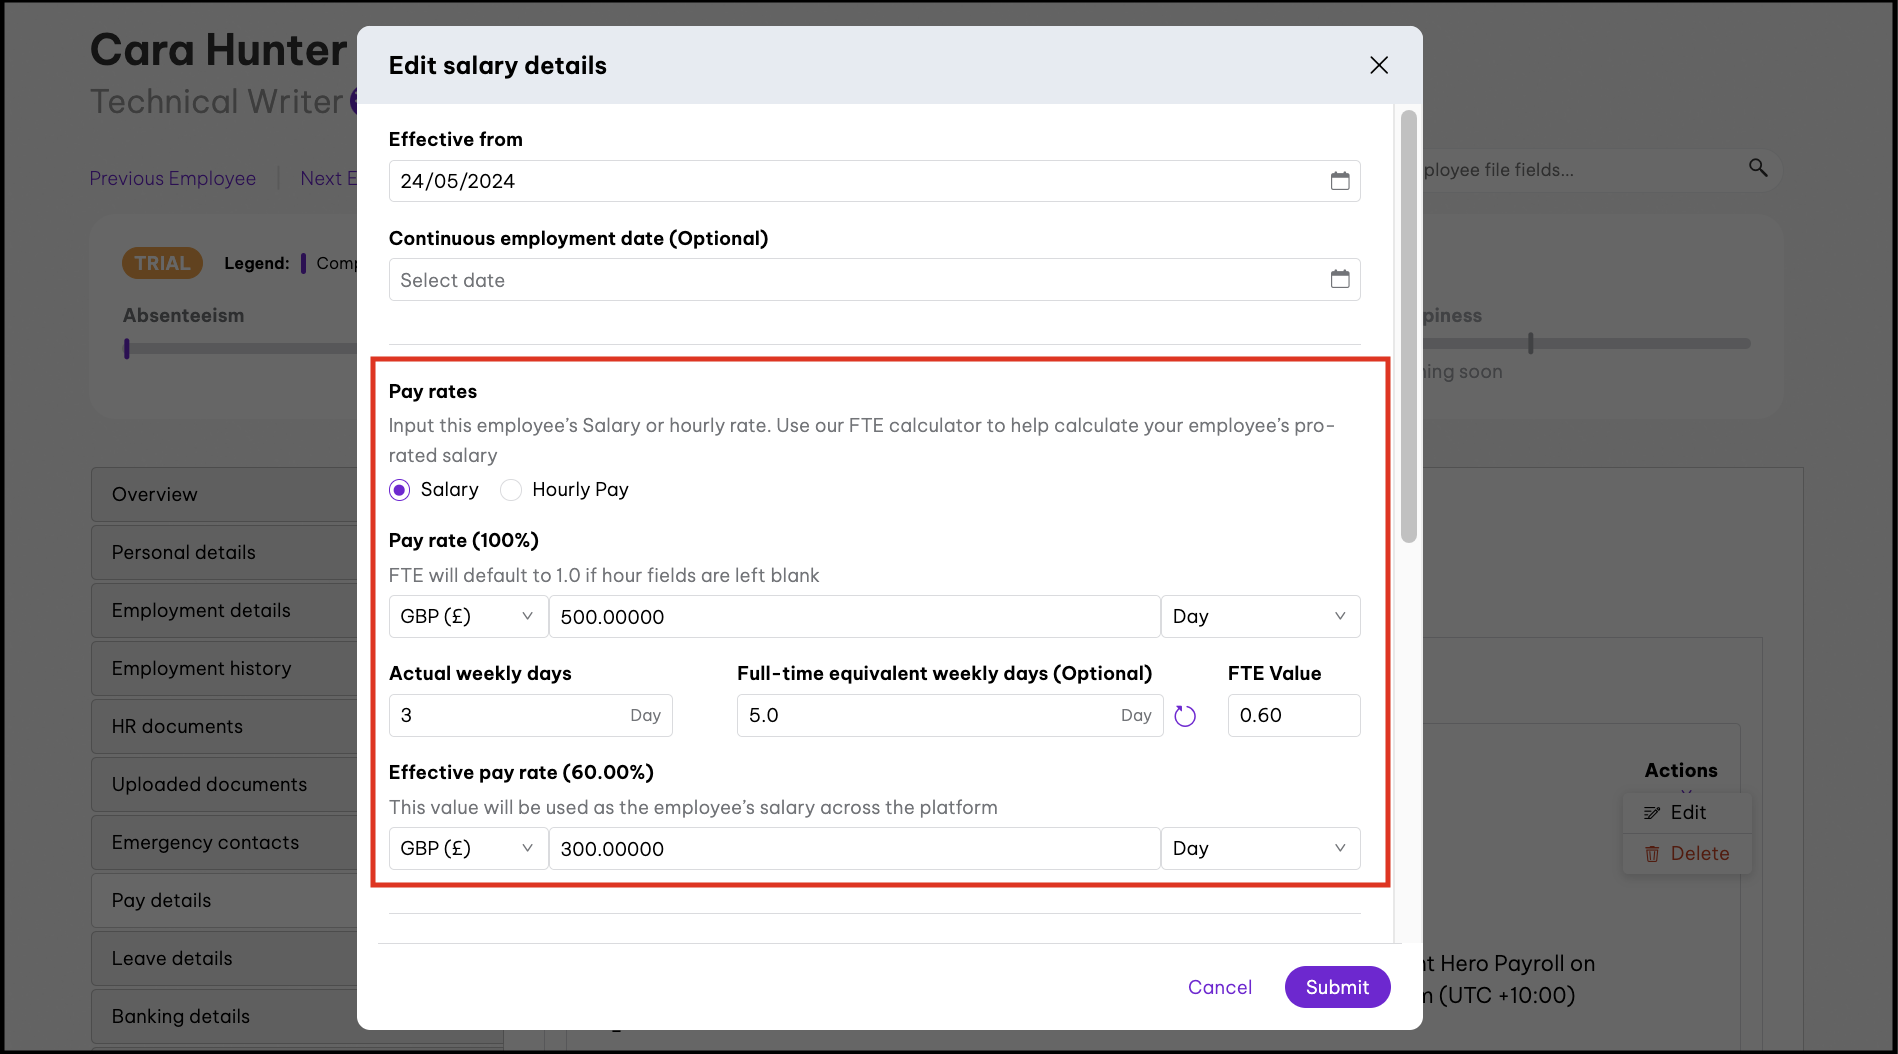Select the Hourly Pay radio button

(x=511, y=490)
